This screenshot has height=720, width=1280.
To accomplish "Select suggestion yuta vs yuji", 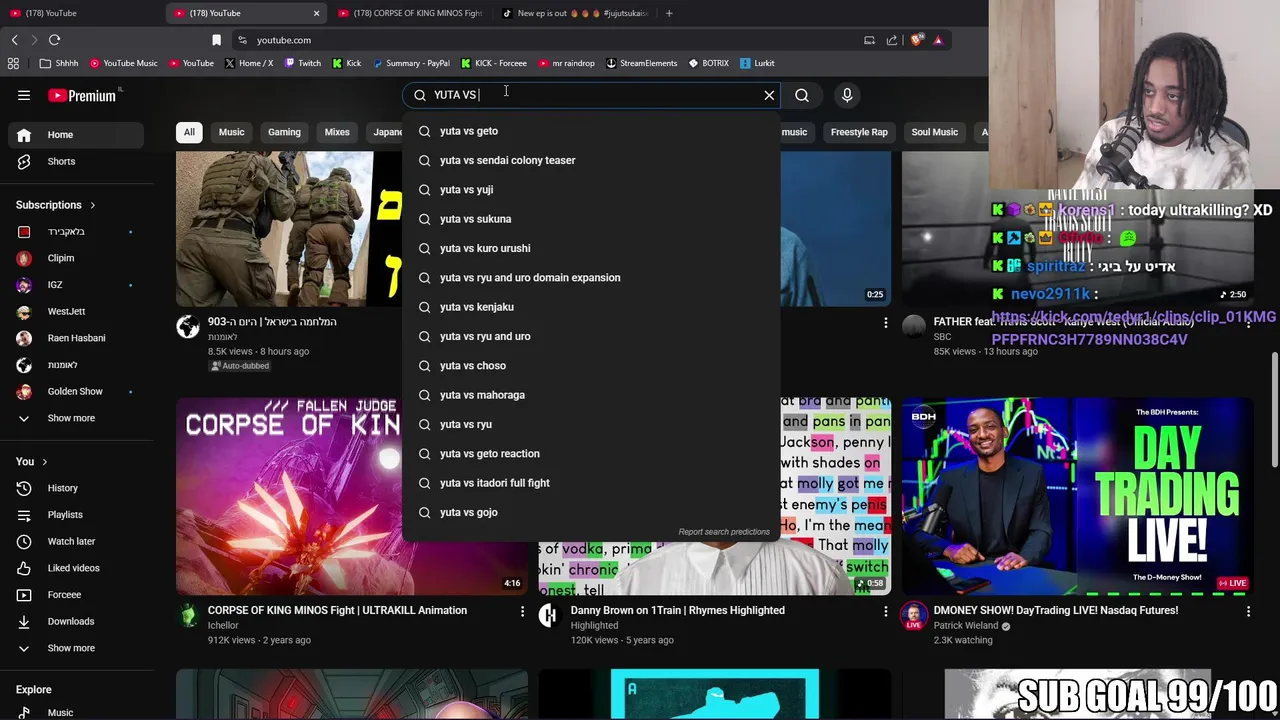I will pyautogui.click(x=591, y=189).
